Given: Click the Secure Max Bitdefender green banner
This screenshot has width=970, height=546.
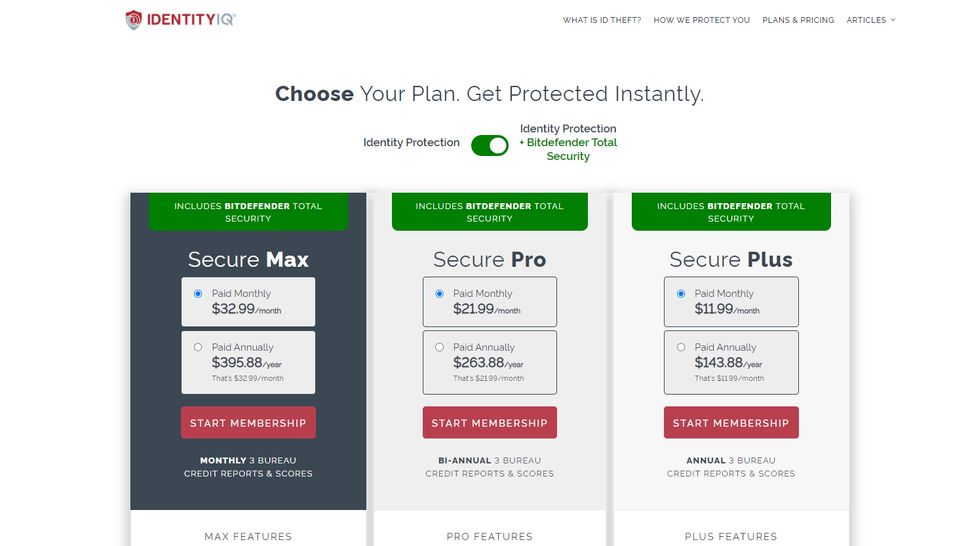Looking at the screenshot, I should click(x=248, y=212).
